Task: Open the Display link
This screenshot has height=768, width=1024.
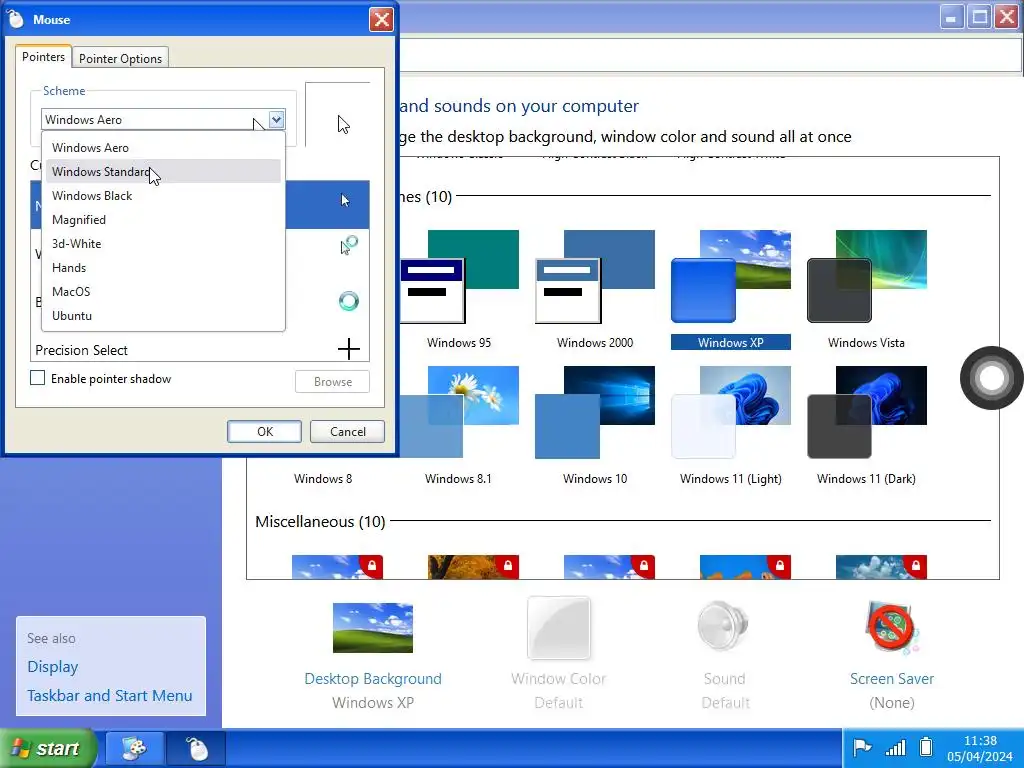Action: point(53,667)
